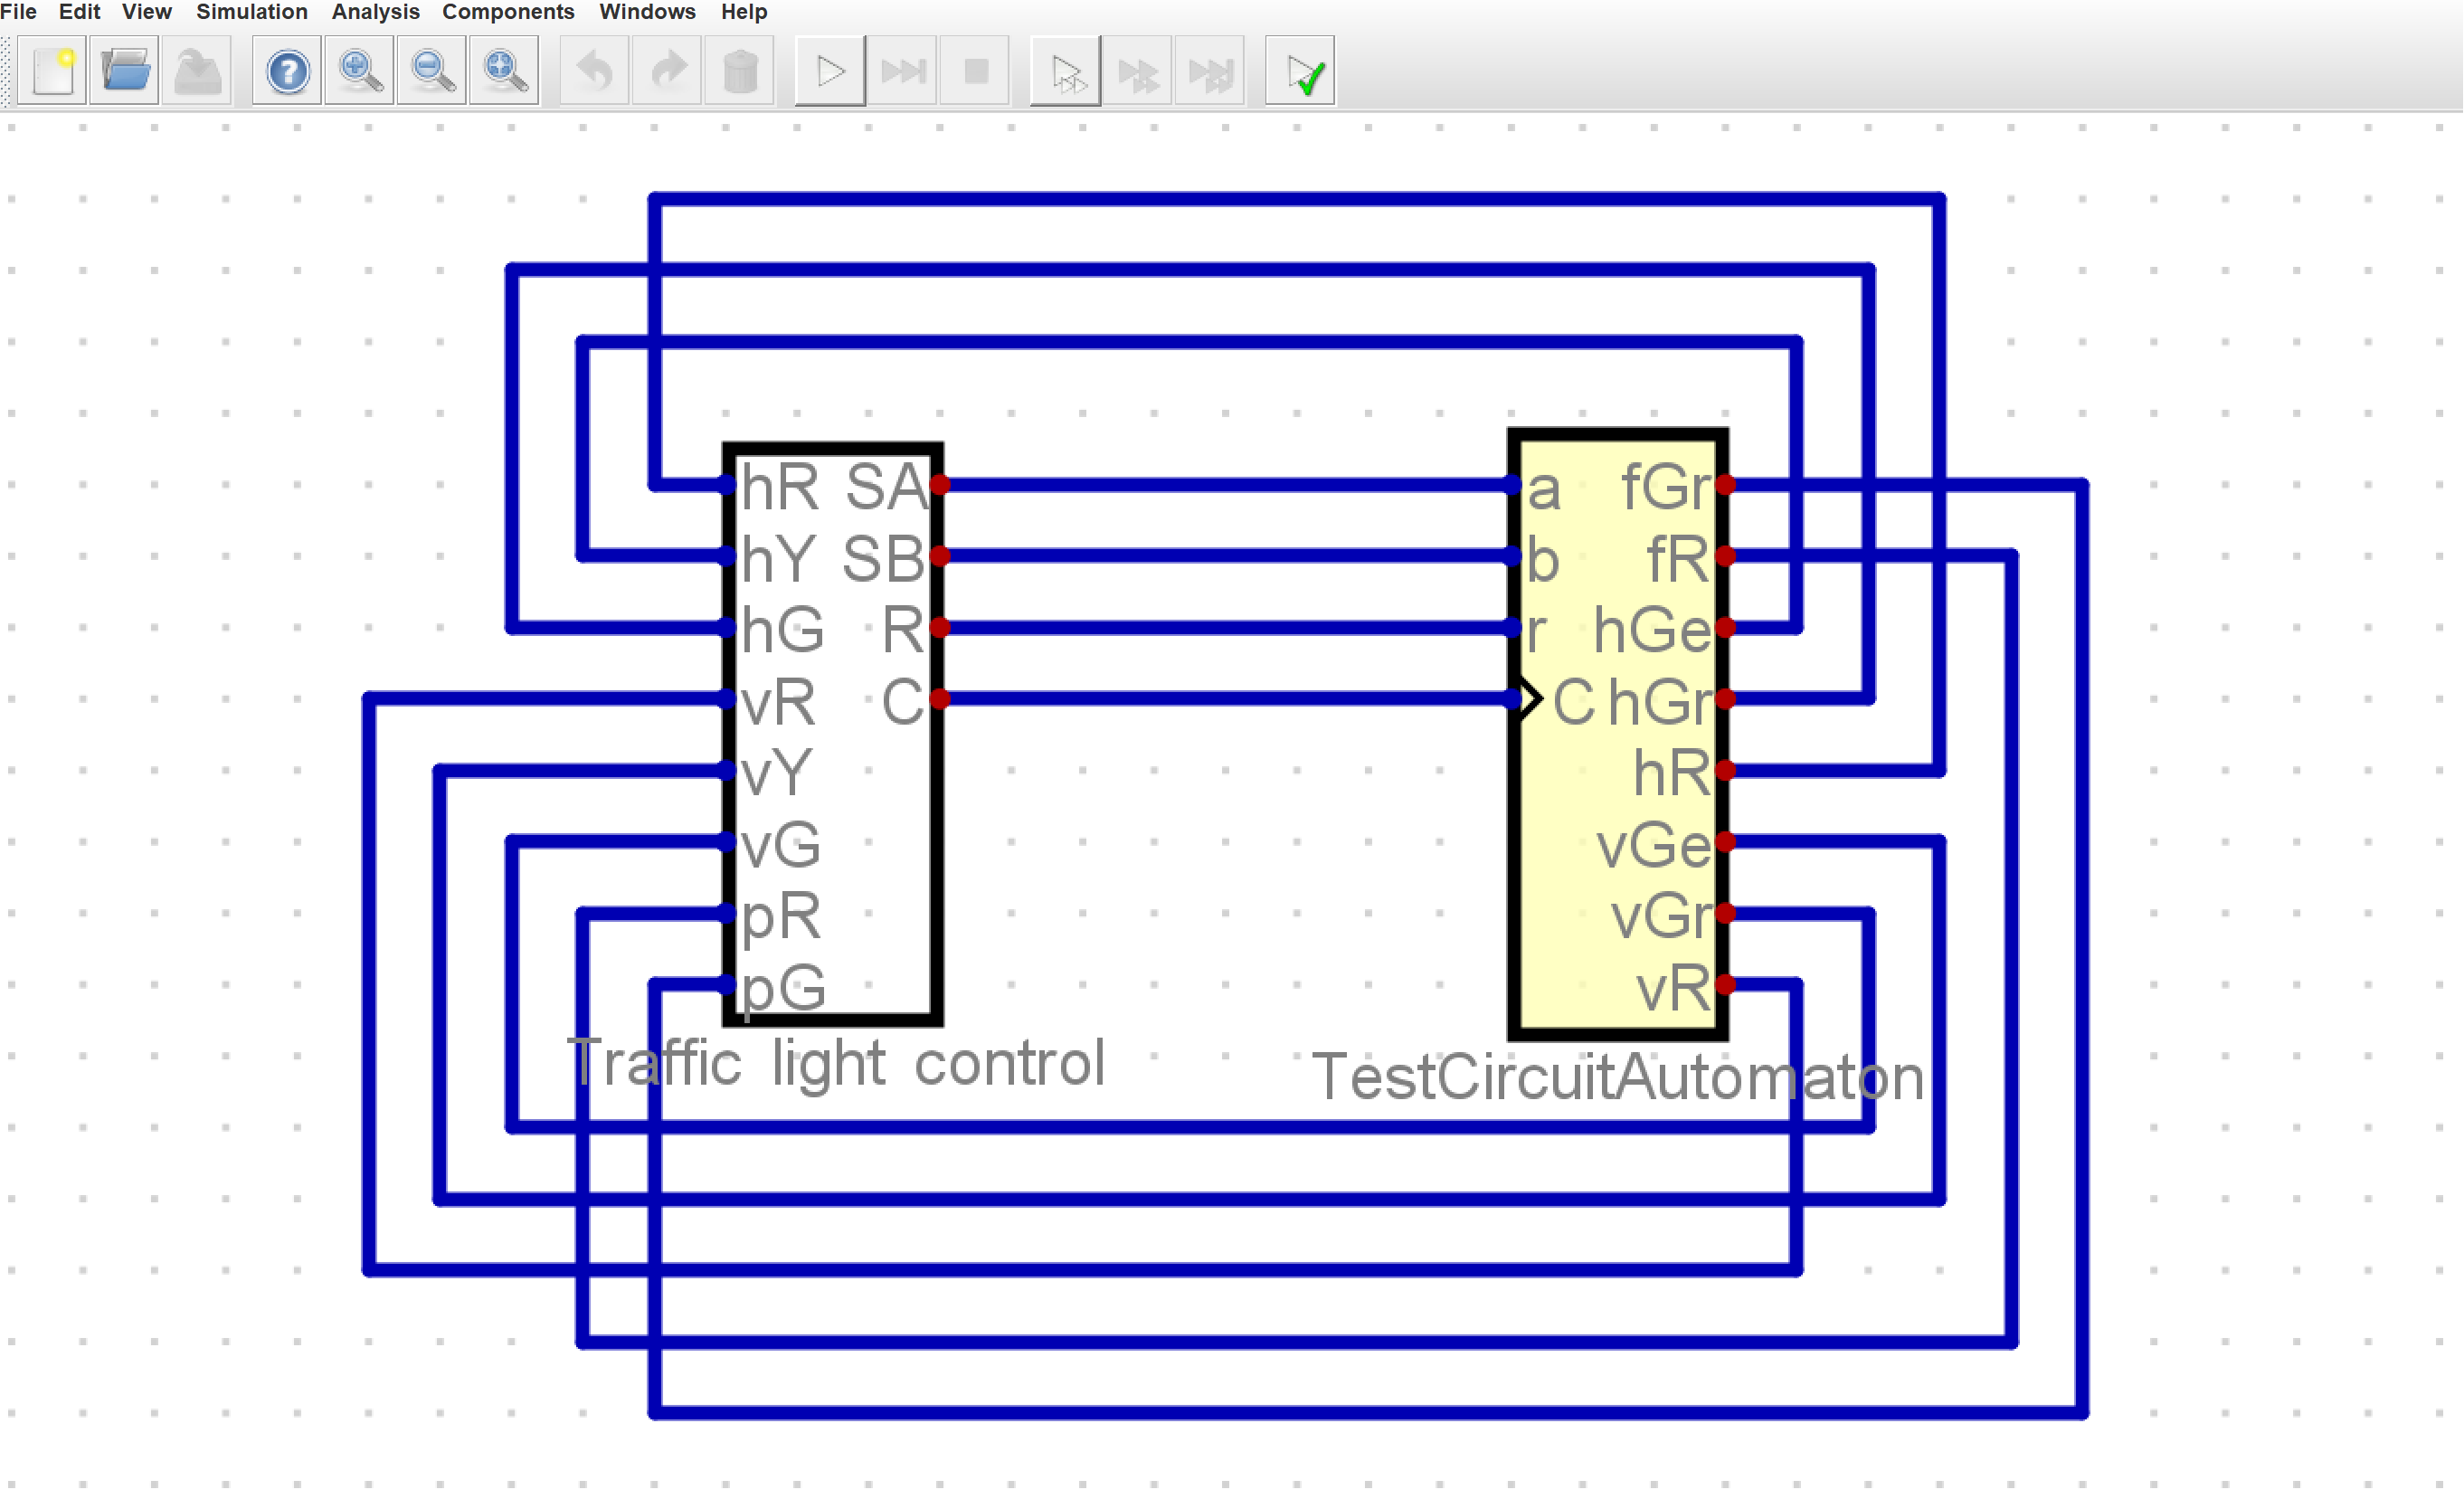
Task: Click the vR output pin on TestCircuitAutomaton
Action: point(1725,985)
